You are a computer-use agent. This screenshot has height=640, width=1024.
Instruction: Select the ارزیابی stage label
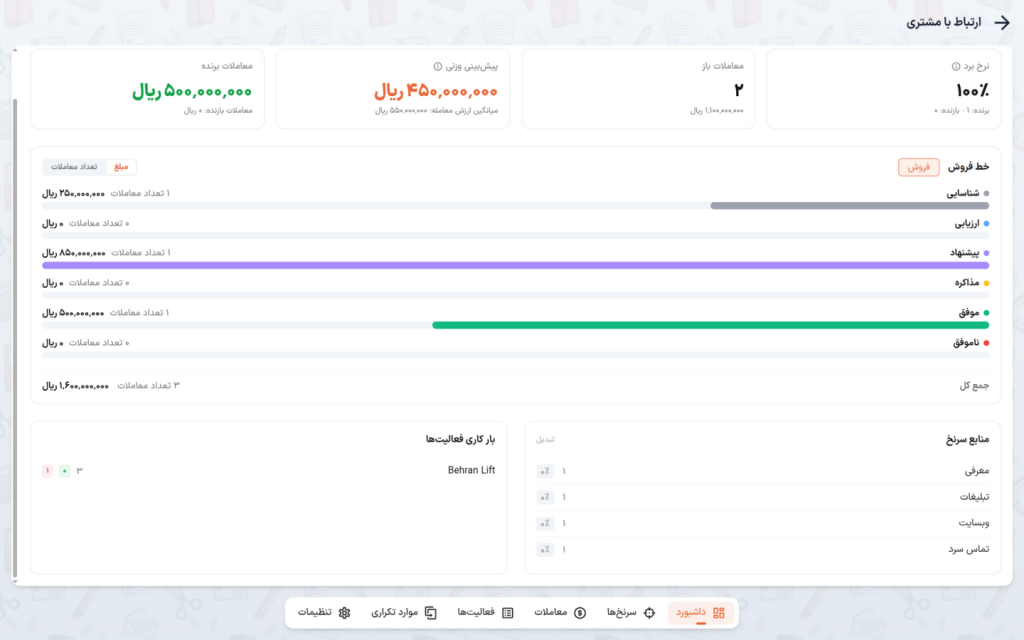(x=967, y=223)
